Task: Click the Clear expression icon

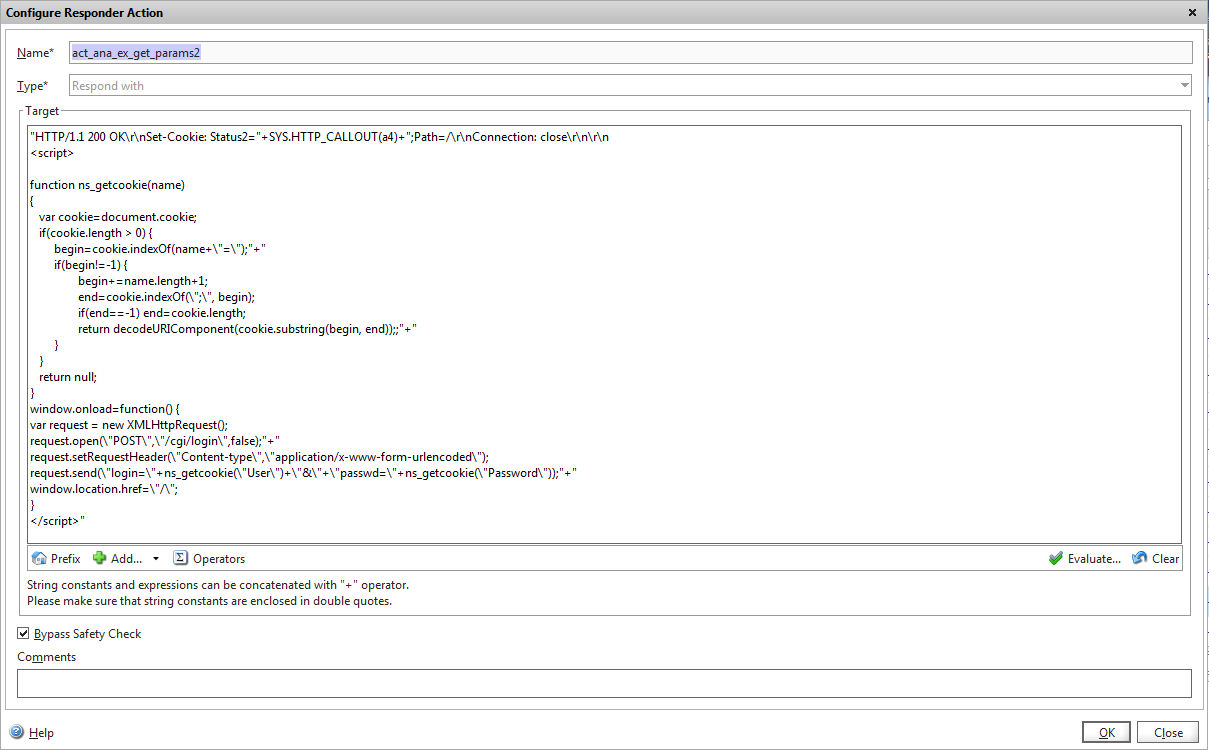Action: (x=1140, y=559)
